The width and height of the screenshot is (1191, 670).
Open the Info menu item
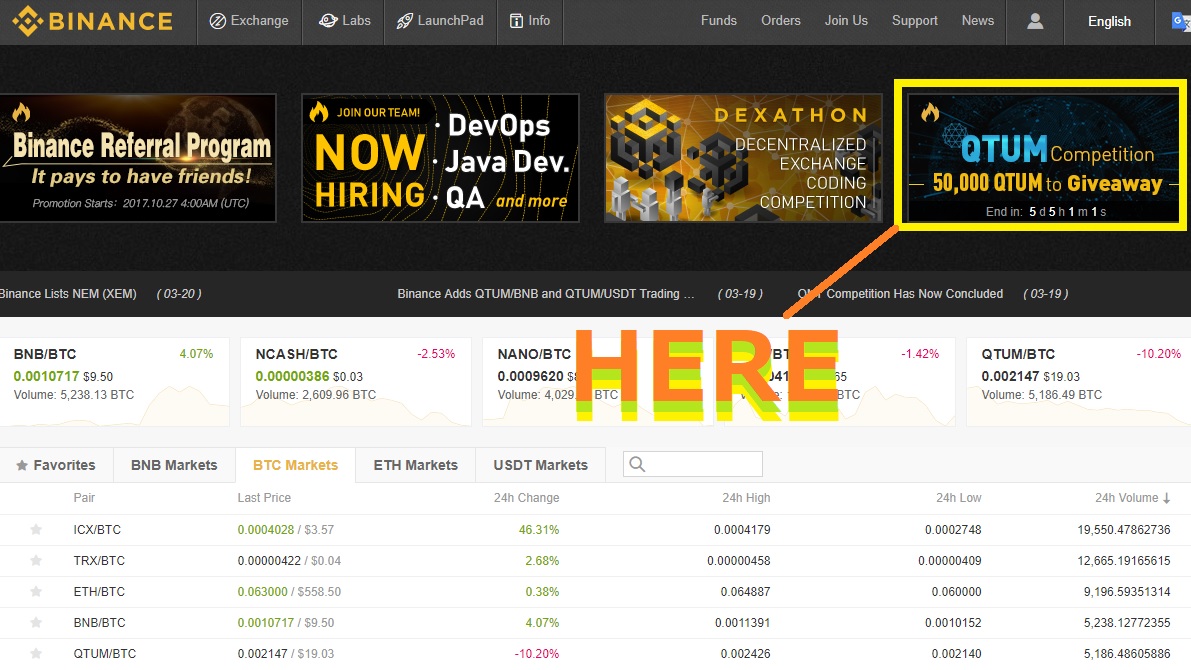[529, 21]
